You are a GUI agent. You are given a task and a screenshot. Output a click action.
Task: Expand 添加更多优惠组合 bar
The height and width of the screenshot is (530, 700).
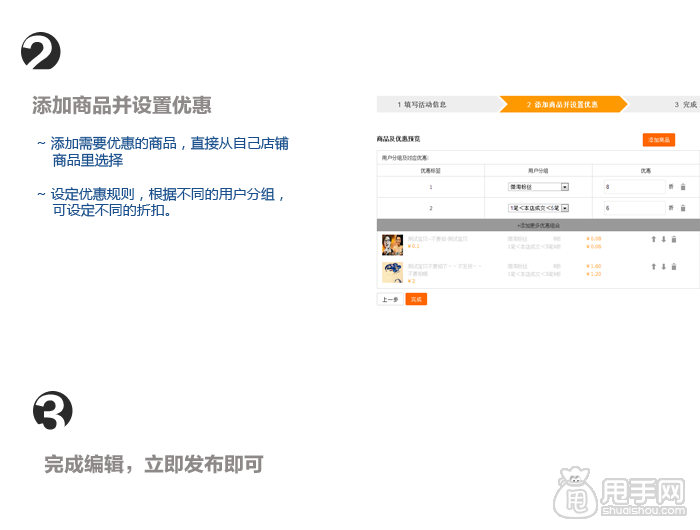538,226
